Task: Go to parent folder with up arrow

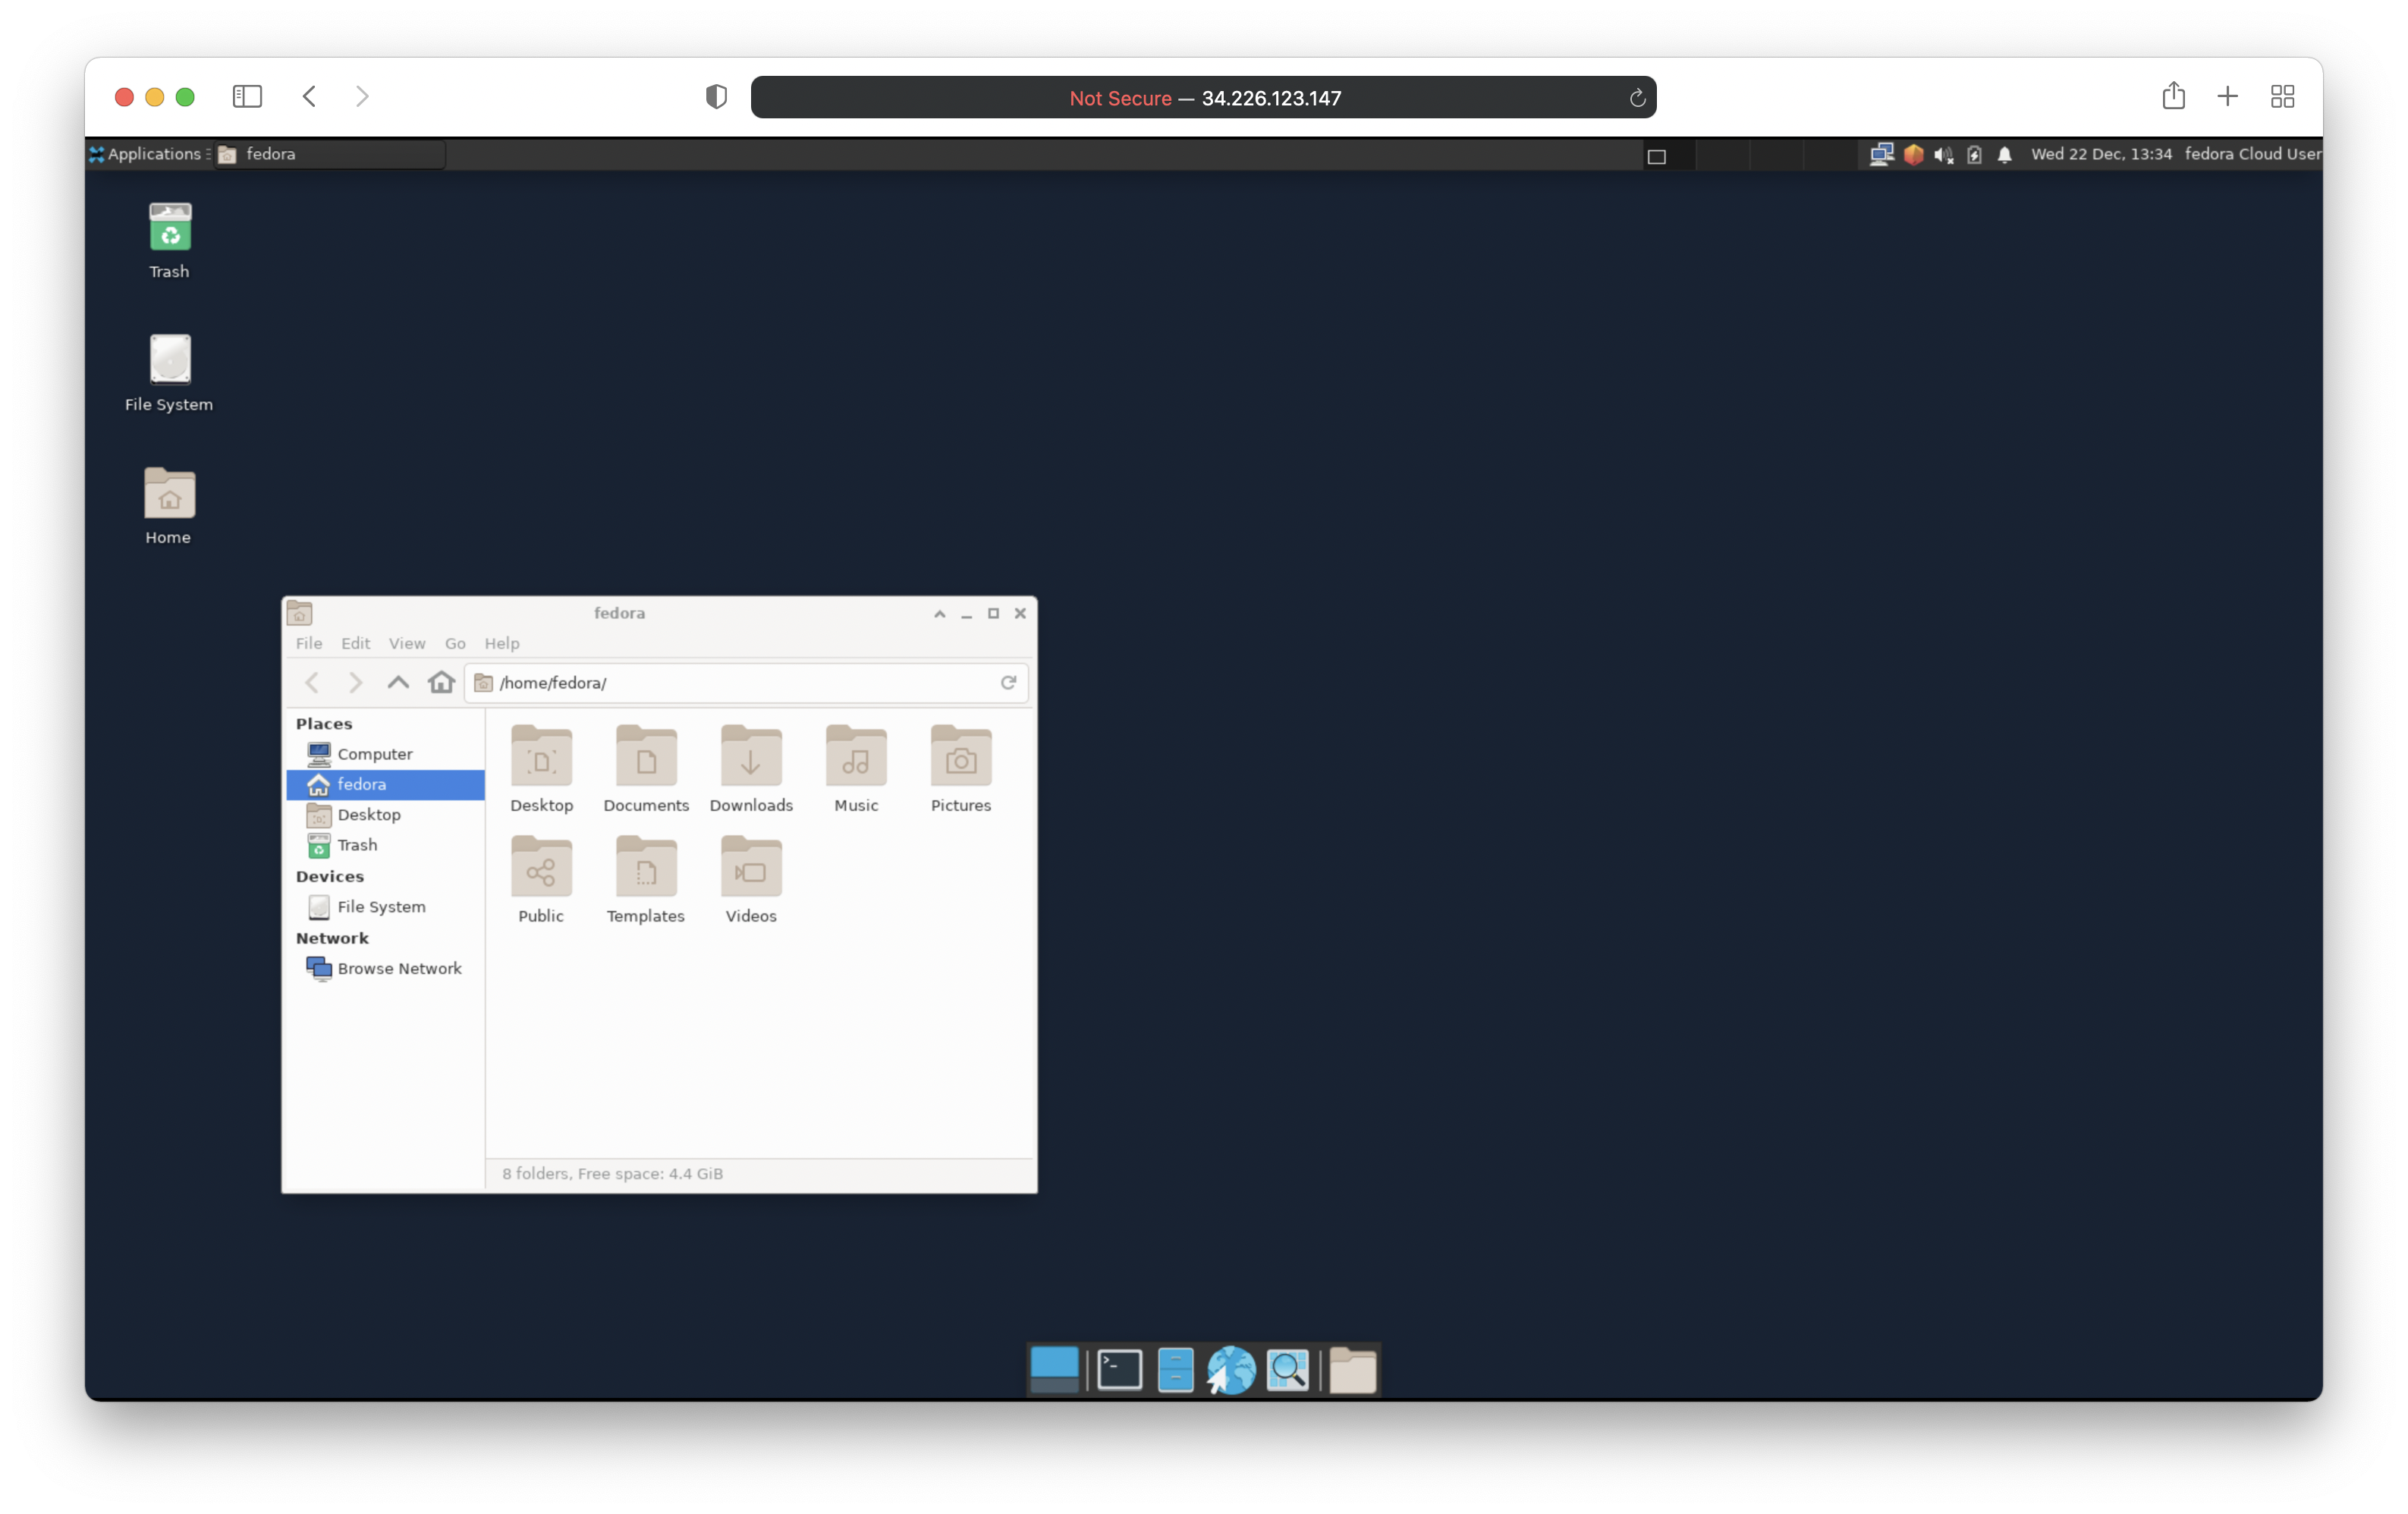Action: [398, 683]
